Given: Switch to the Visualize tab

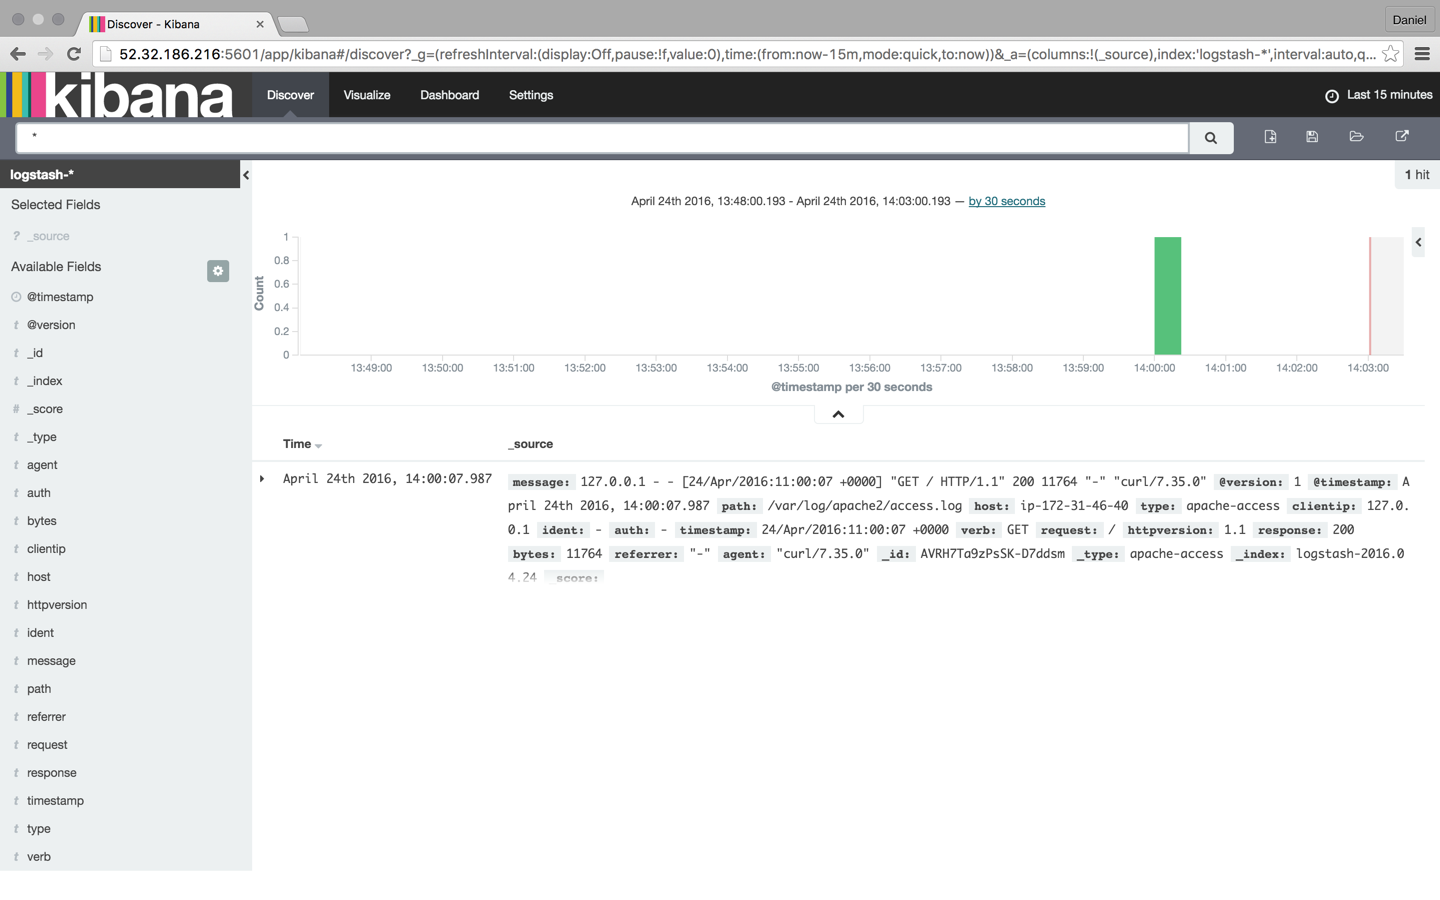Looking at the screenshot, I should click(x=366, y=95).
